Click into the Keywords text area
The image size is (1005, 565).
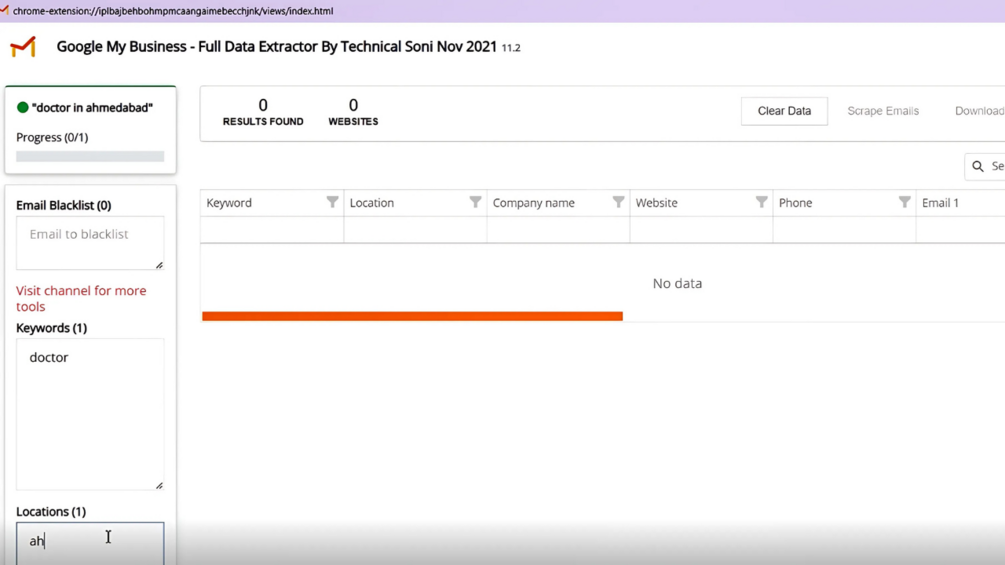pyautogui.click(x=90, y=414)
